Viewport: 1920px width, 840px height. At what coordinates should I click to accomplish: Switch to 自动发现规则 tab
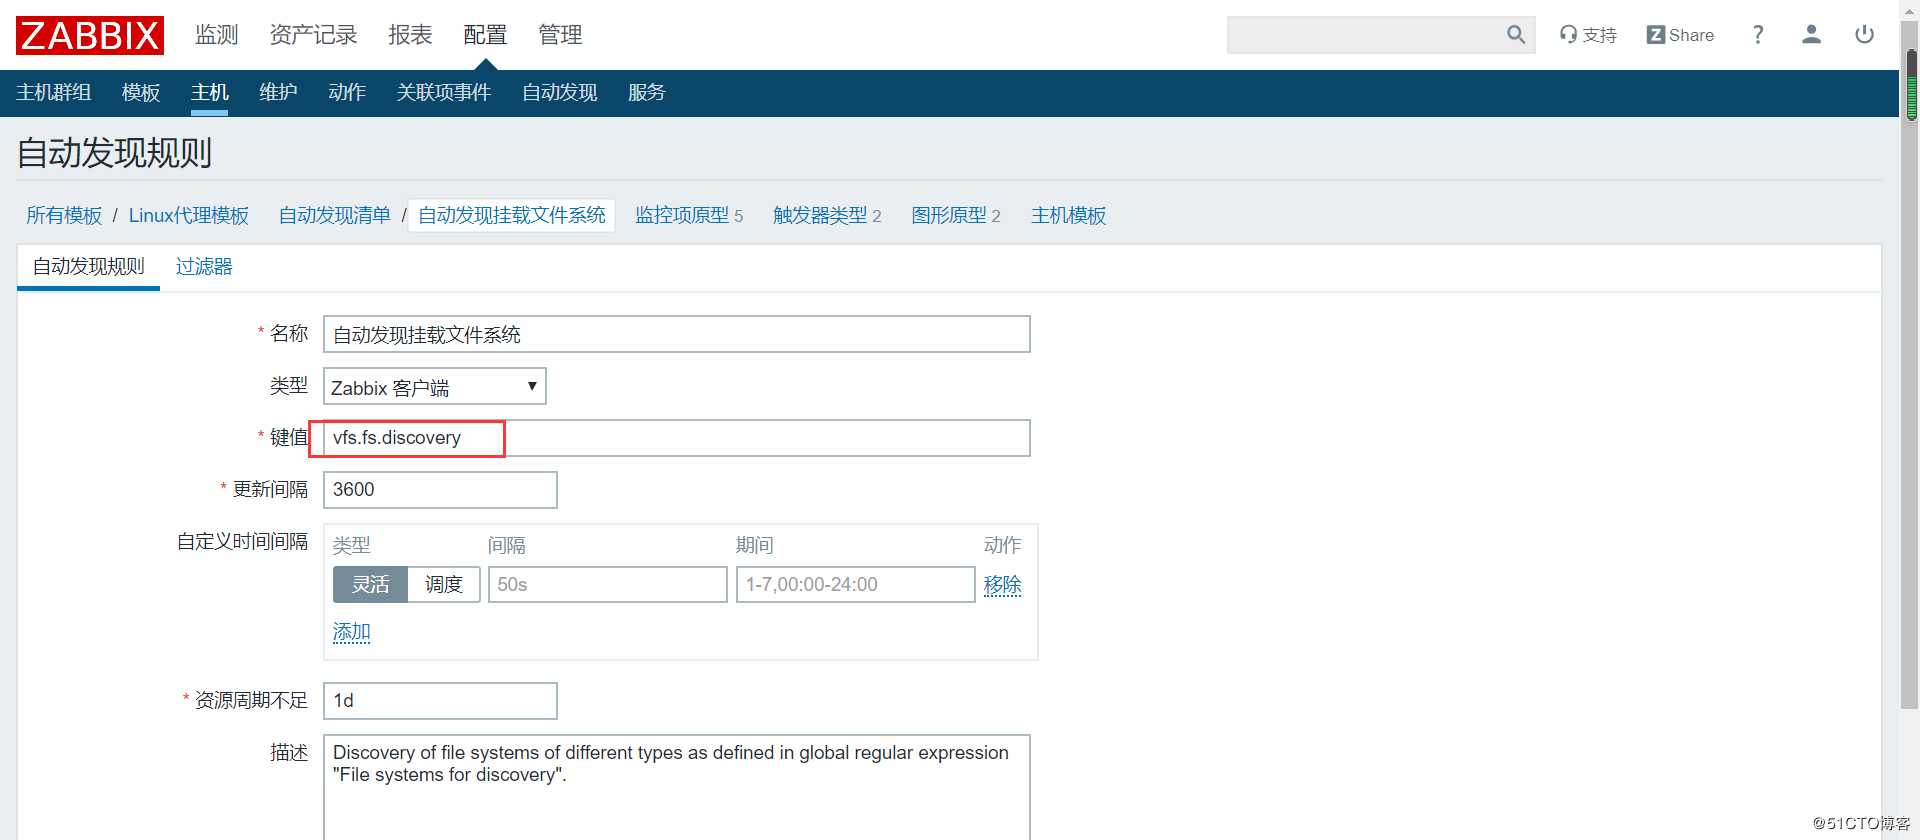(89, 267)
